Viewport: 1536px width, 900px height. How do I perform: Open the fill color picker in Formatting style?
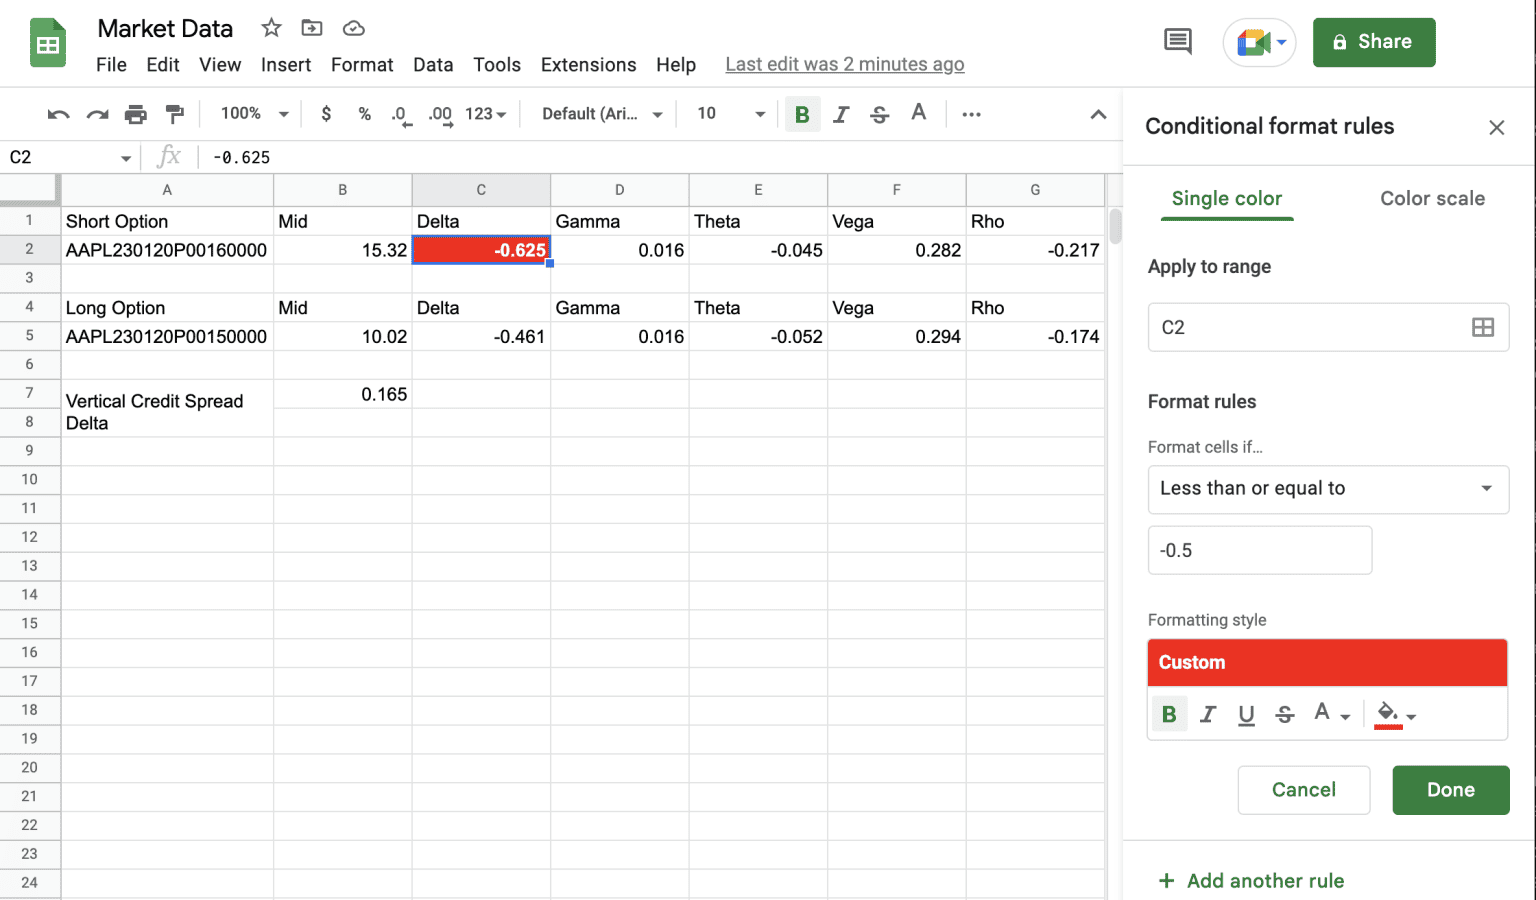1390,713
